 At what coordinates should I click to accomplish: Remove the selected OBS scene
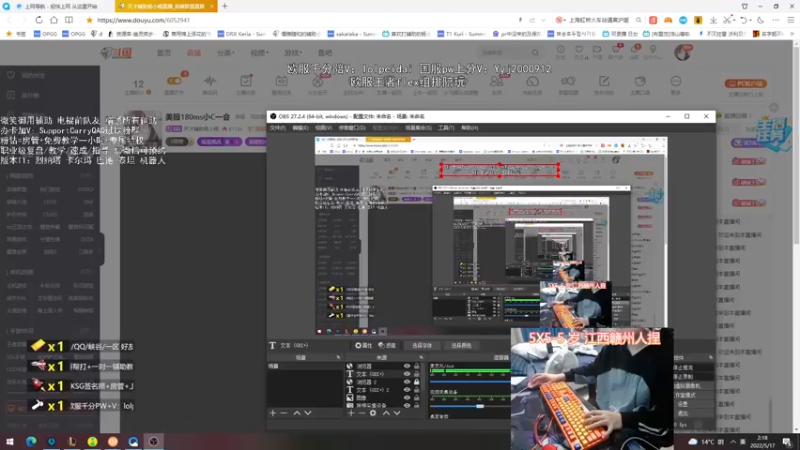point(284,413)
